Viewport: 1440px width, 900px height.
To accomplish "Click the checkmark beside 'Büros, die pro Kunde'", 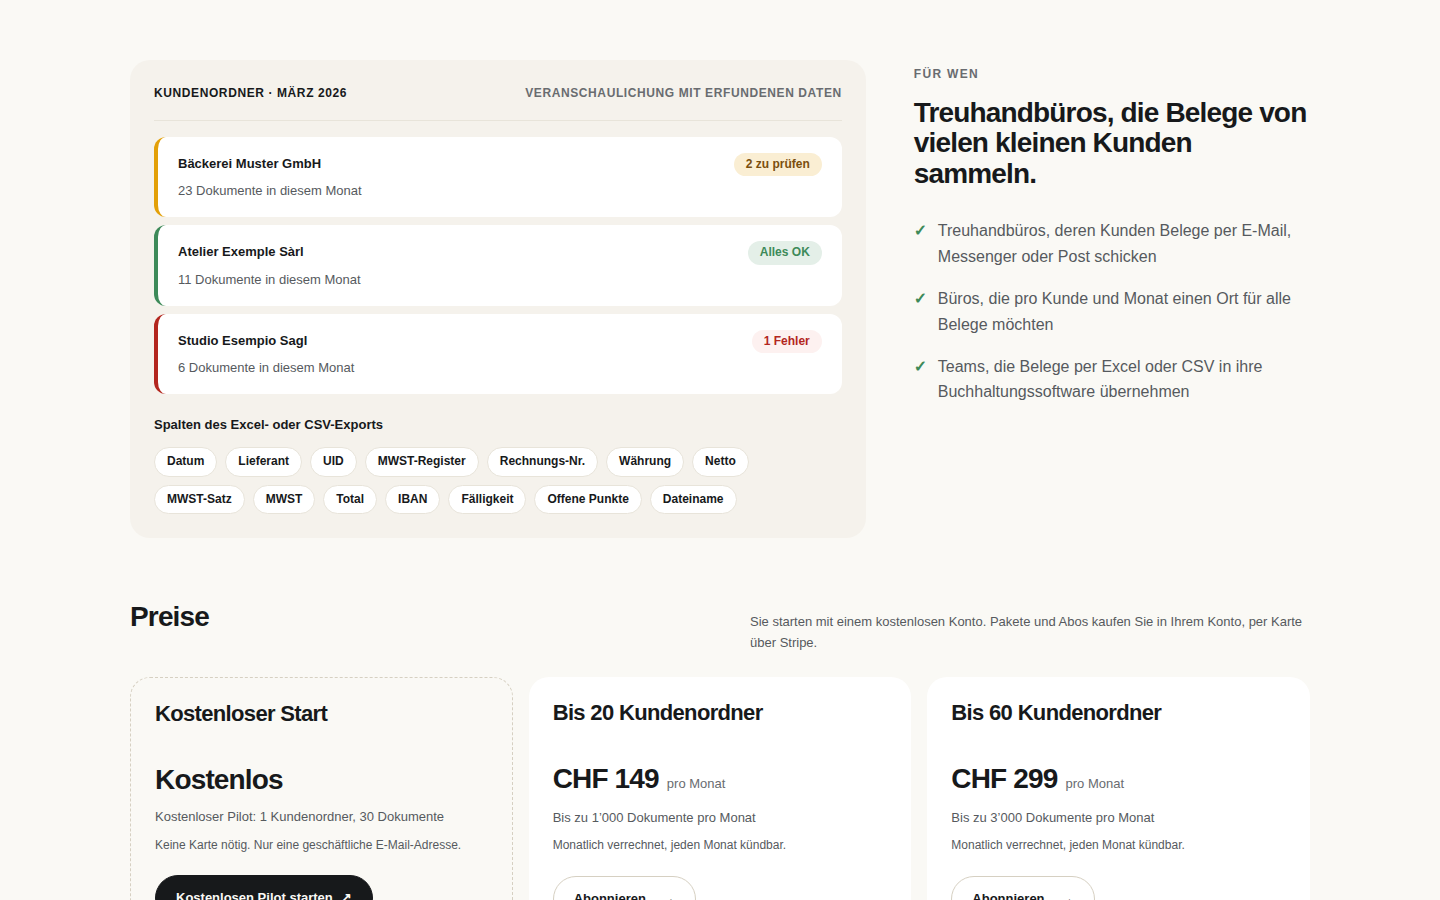I will pyautogui.click(x=920, y=299).
